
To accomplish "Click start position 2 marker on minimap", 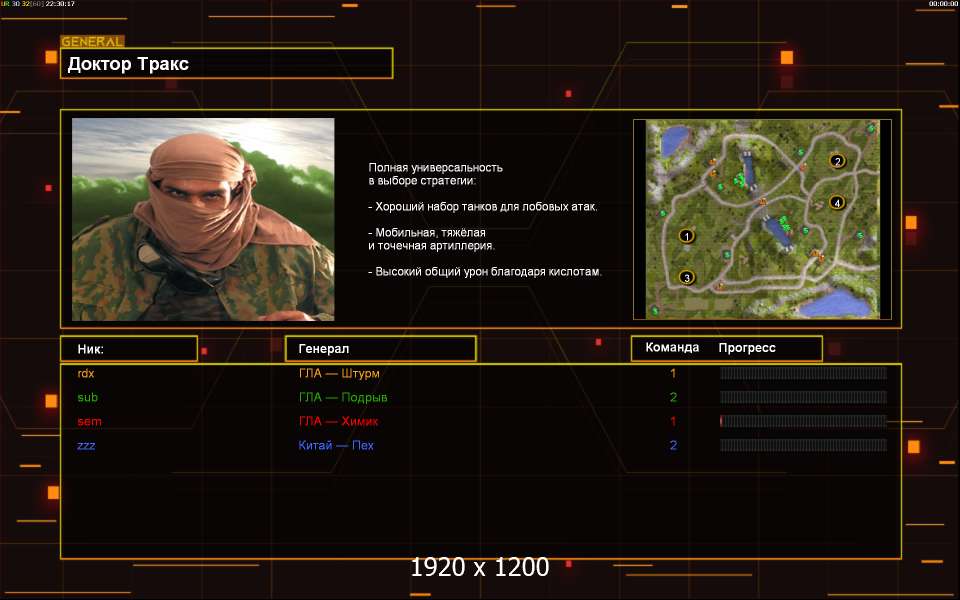I will click(837, 161).
